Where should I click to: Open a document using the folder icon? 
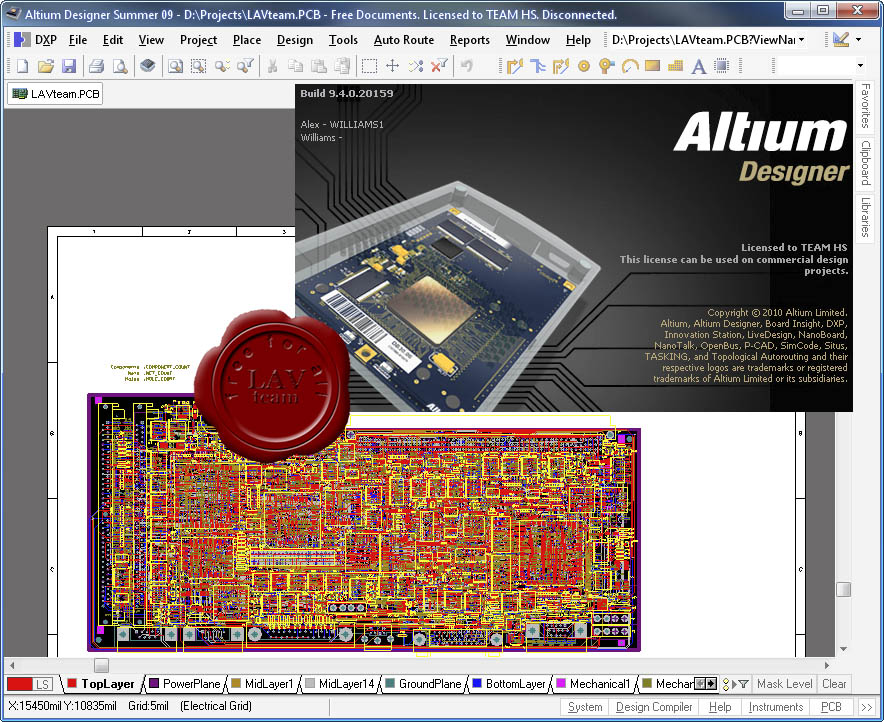click(45, 67)
